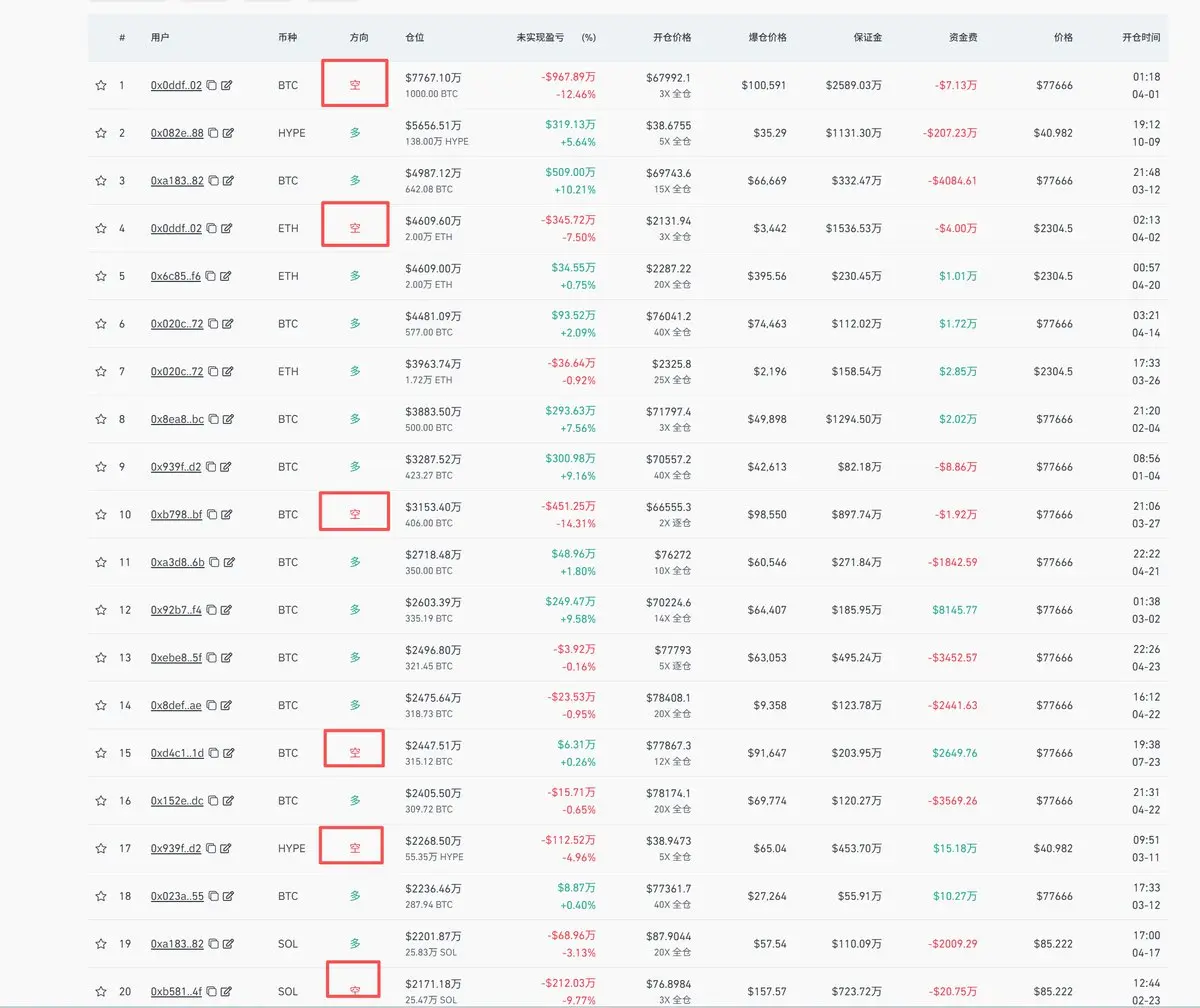Edit note for 0x939f..d2 in row 17
The image size is (1200, 1008).
(x=226, y=849)
